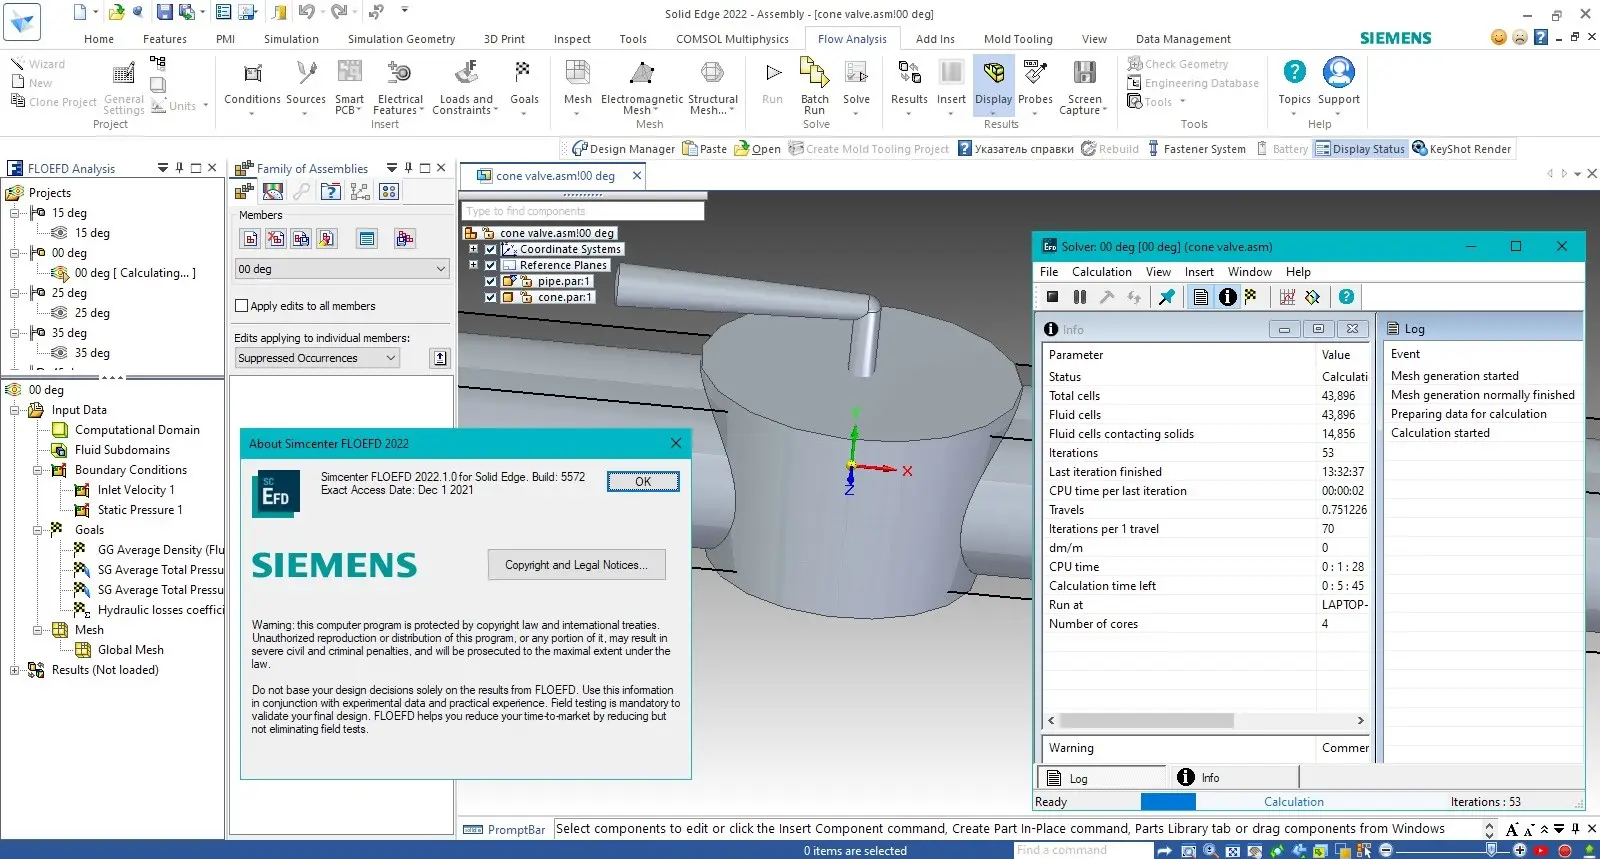The width and height of the screenshot is (1600, 859).
Task: Close the cone valve.asm document tab
Action: [637, 176]
